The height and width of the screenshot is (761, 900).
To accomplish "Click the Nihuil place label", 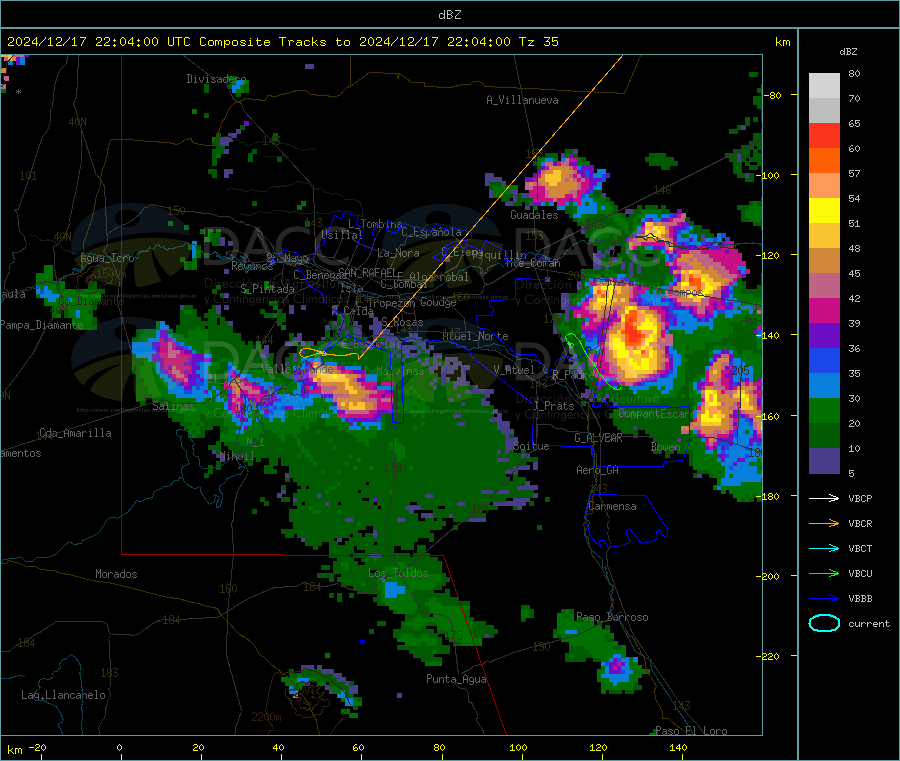I will click(x=236, y=456).
